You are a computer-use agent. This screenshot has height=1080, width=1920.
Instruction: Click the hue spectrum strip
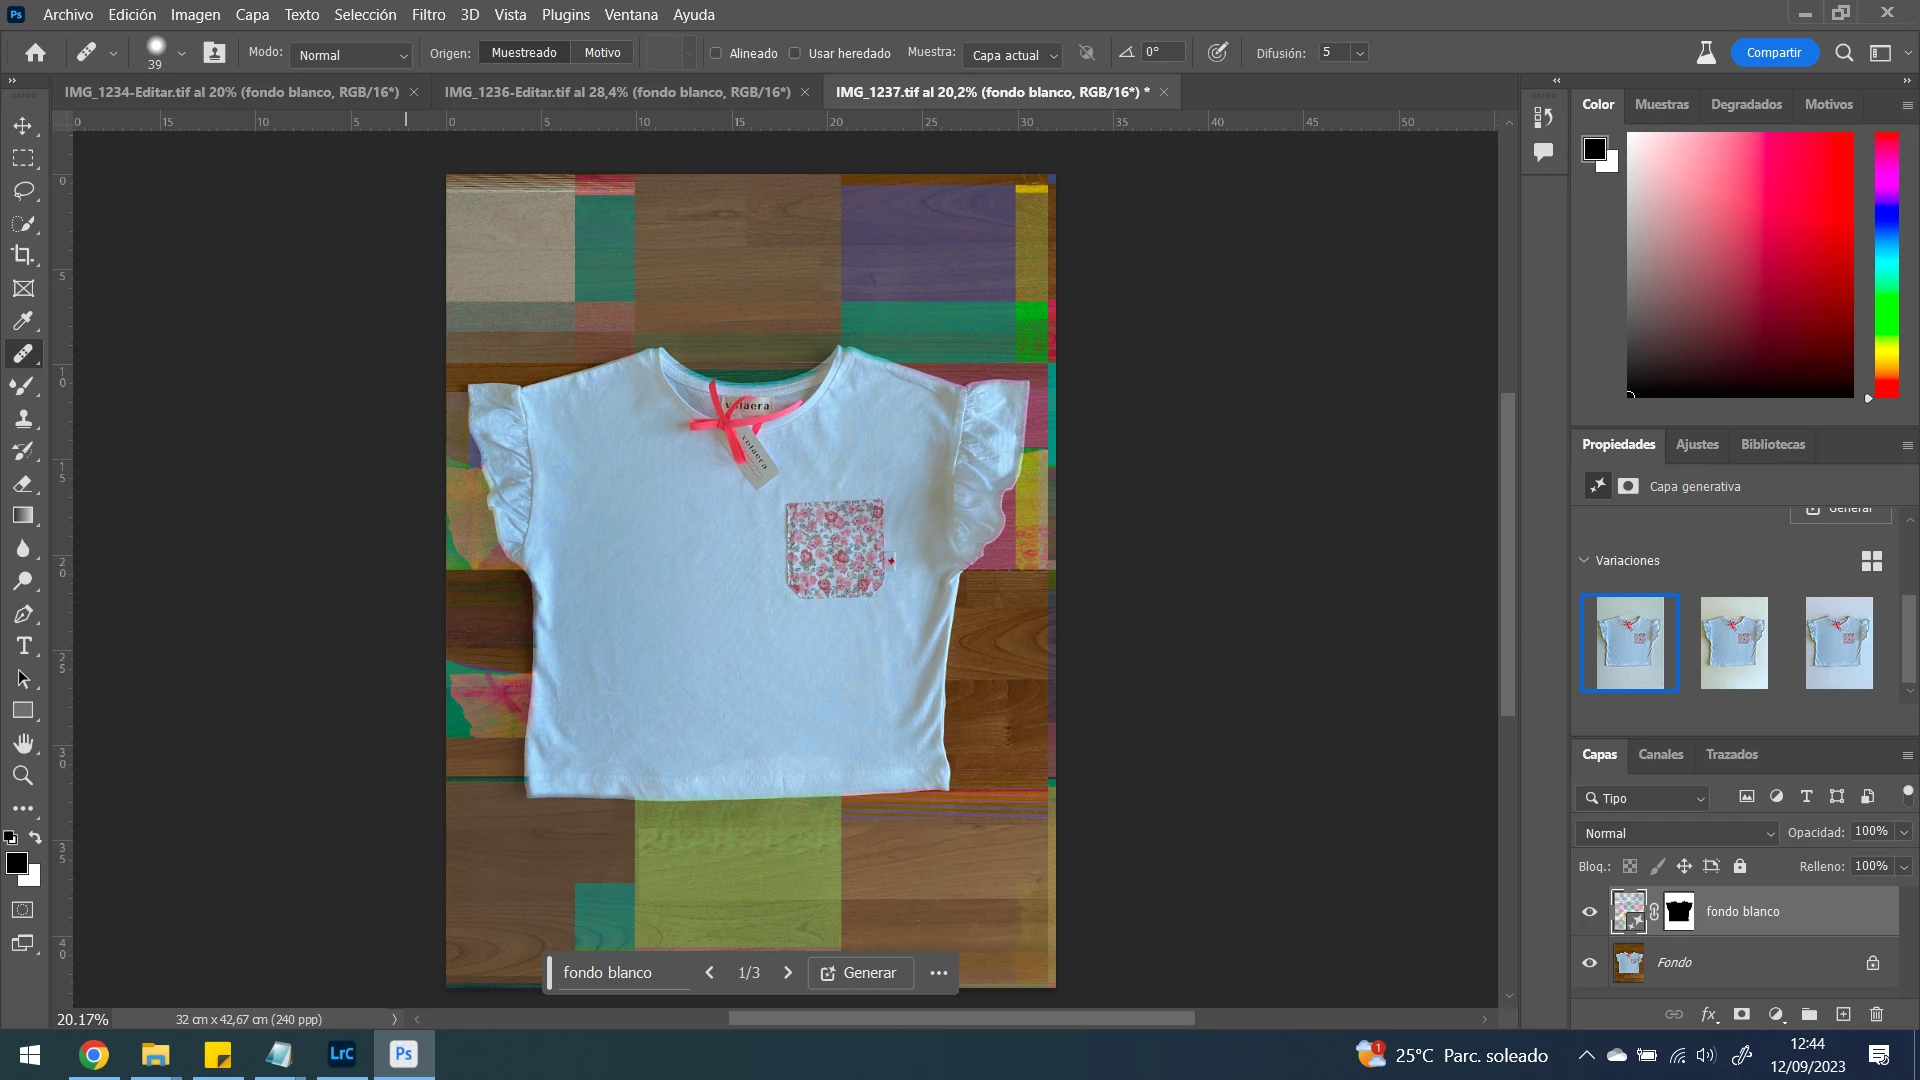pyautogui.click(x=1886, y=264)
